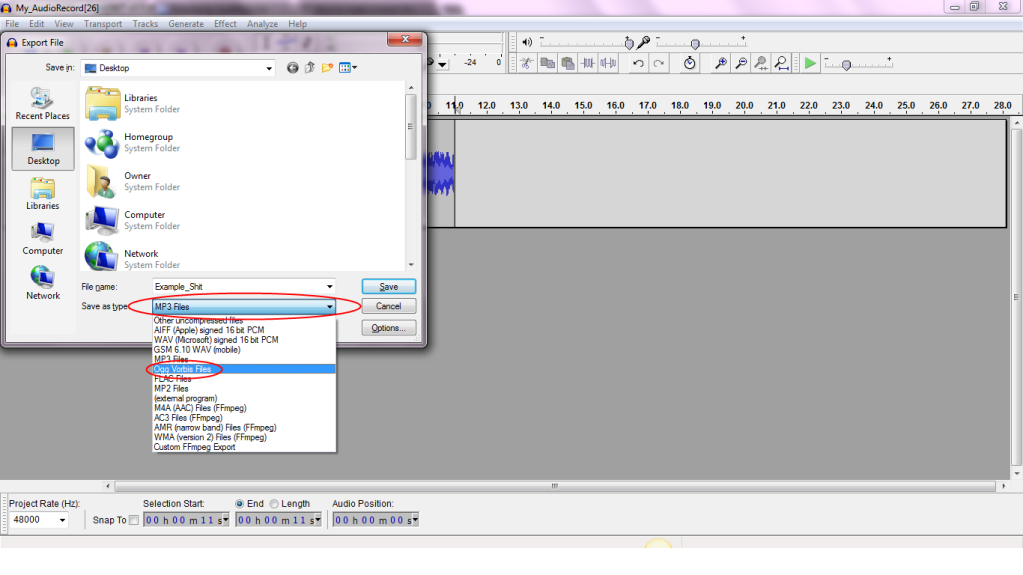Choose WAV (Microsoft) signed 16 bit PCM
This screenshot has width=1023, height=575.
pos(244,340)
